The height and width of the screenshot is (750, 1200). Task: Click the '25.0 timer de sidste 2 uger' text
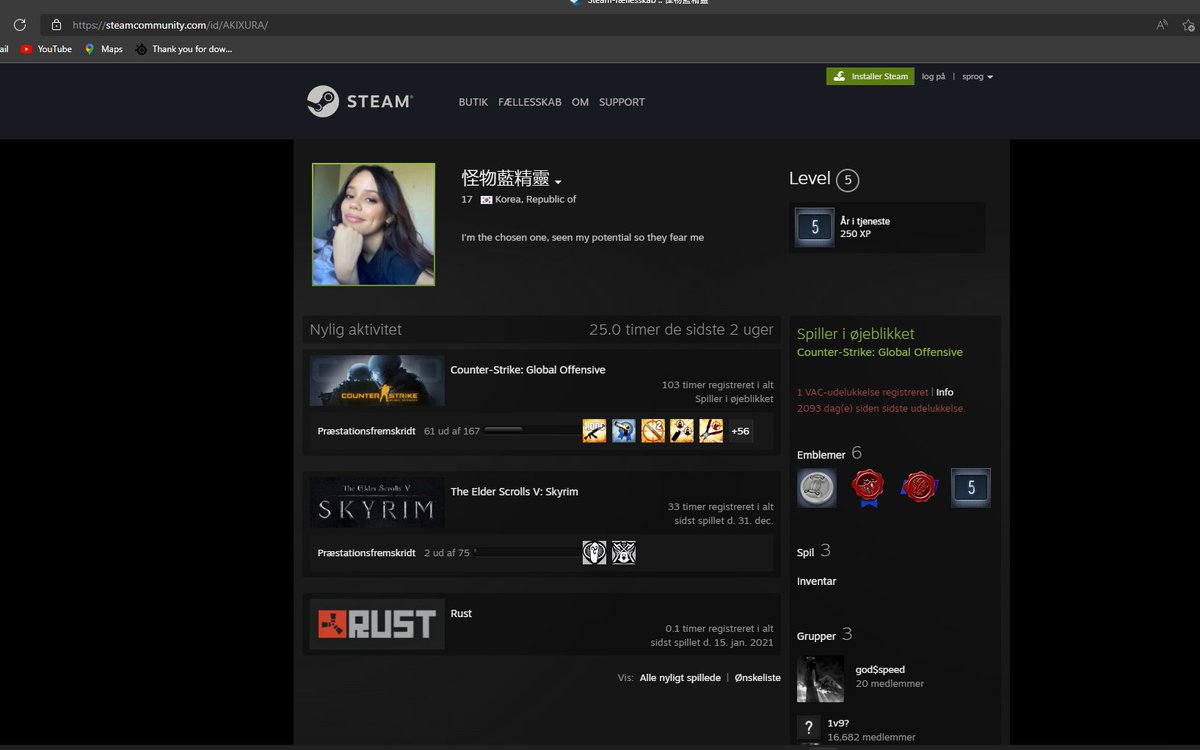click(681, 330)
